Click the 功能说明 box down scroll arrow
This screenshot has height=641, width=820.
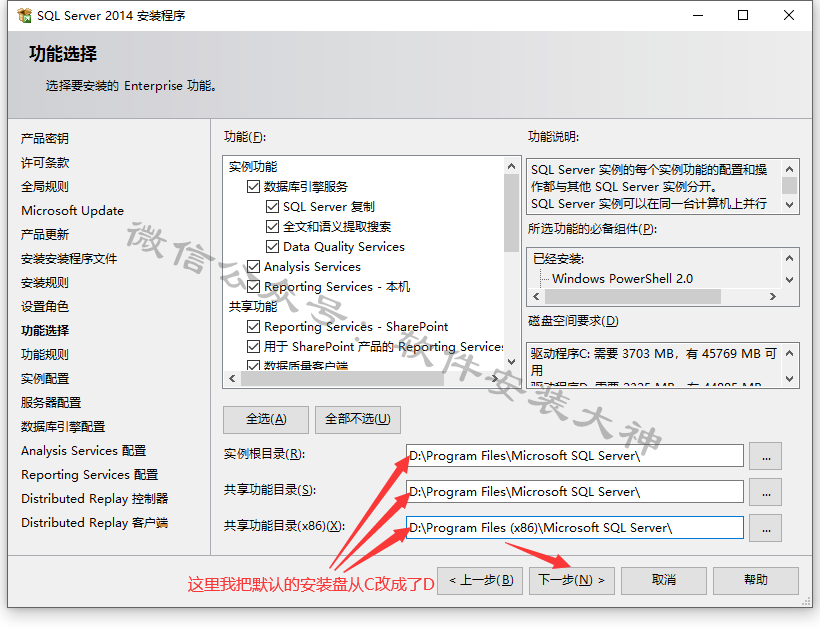[x=790, y=204]
